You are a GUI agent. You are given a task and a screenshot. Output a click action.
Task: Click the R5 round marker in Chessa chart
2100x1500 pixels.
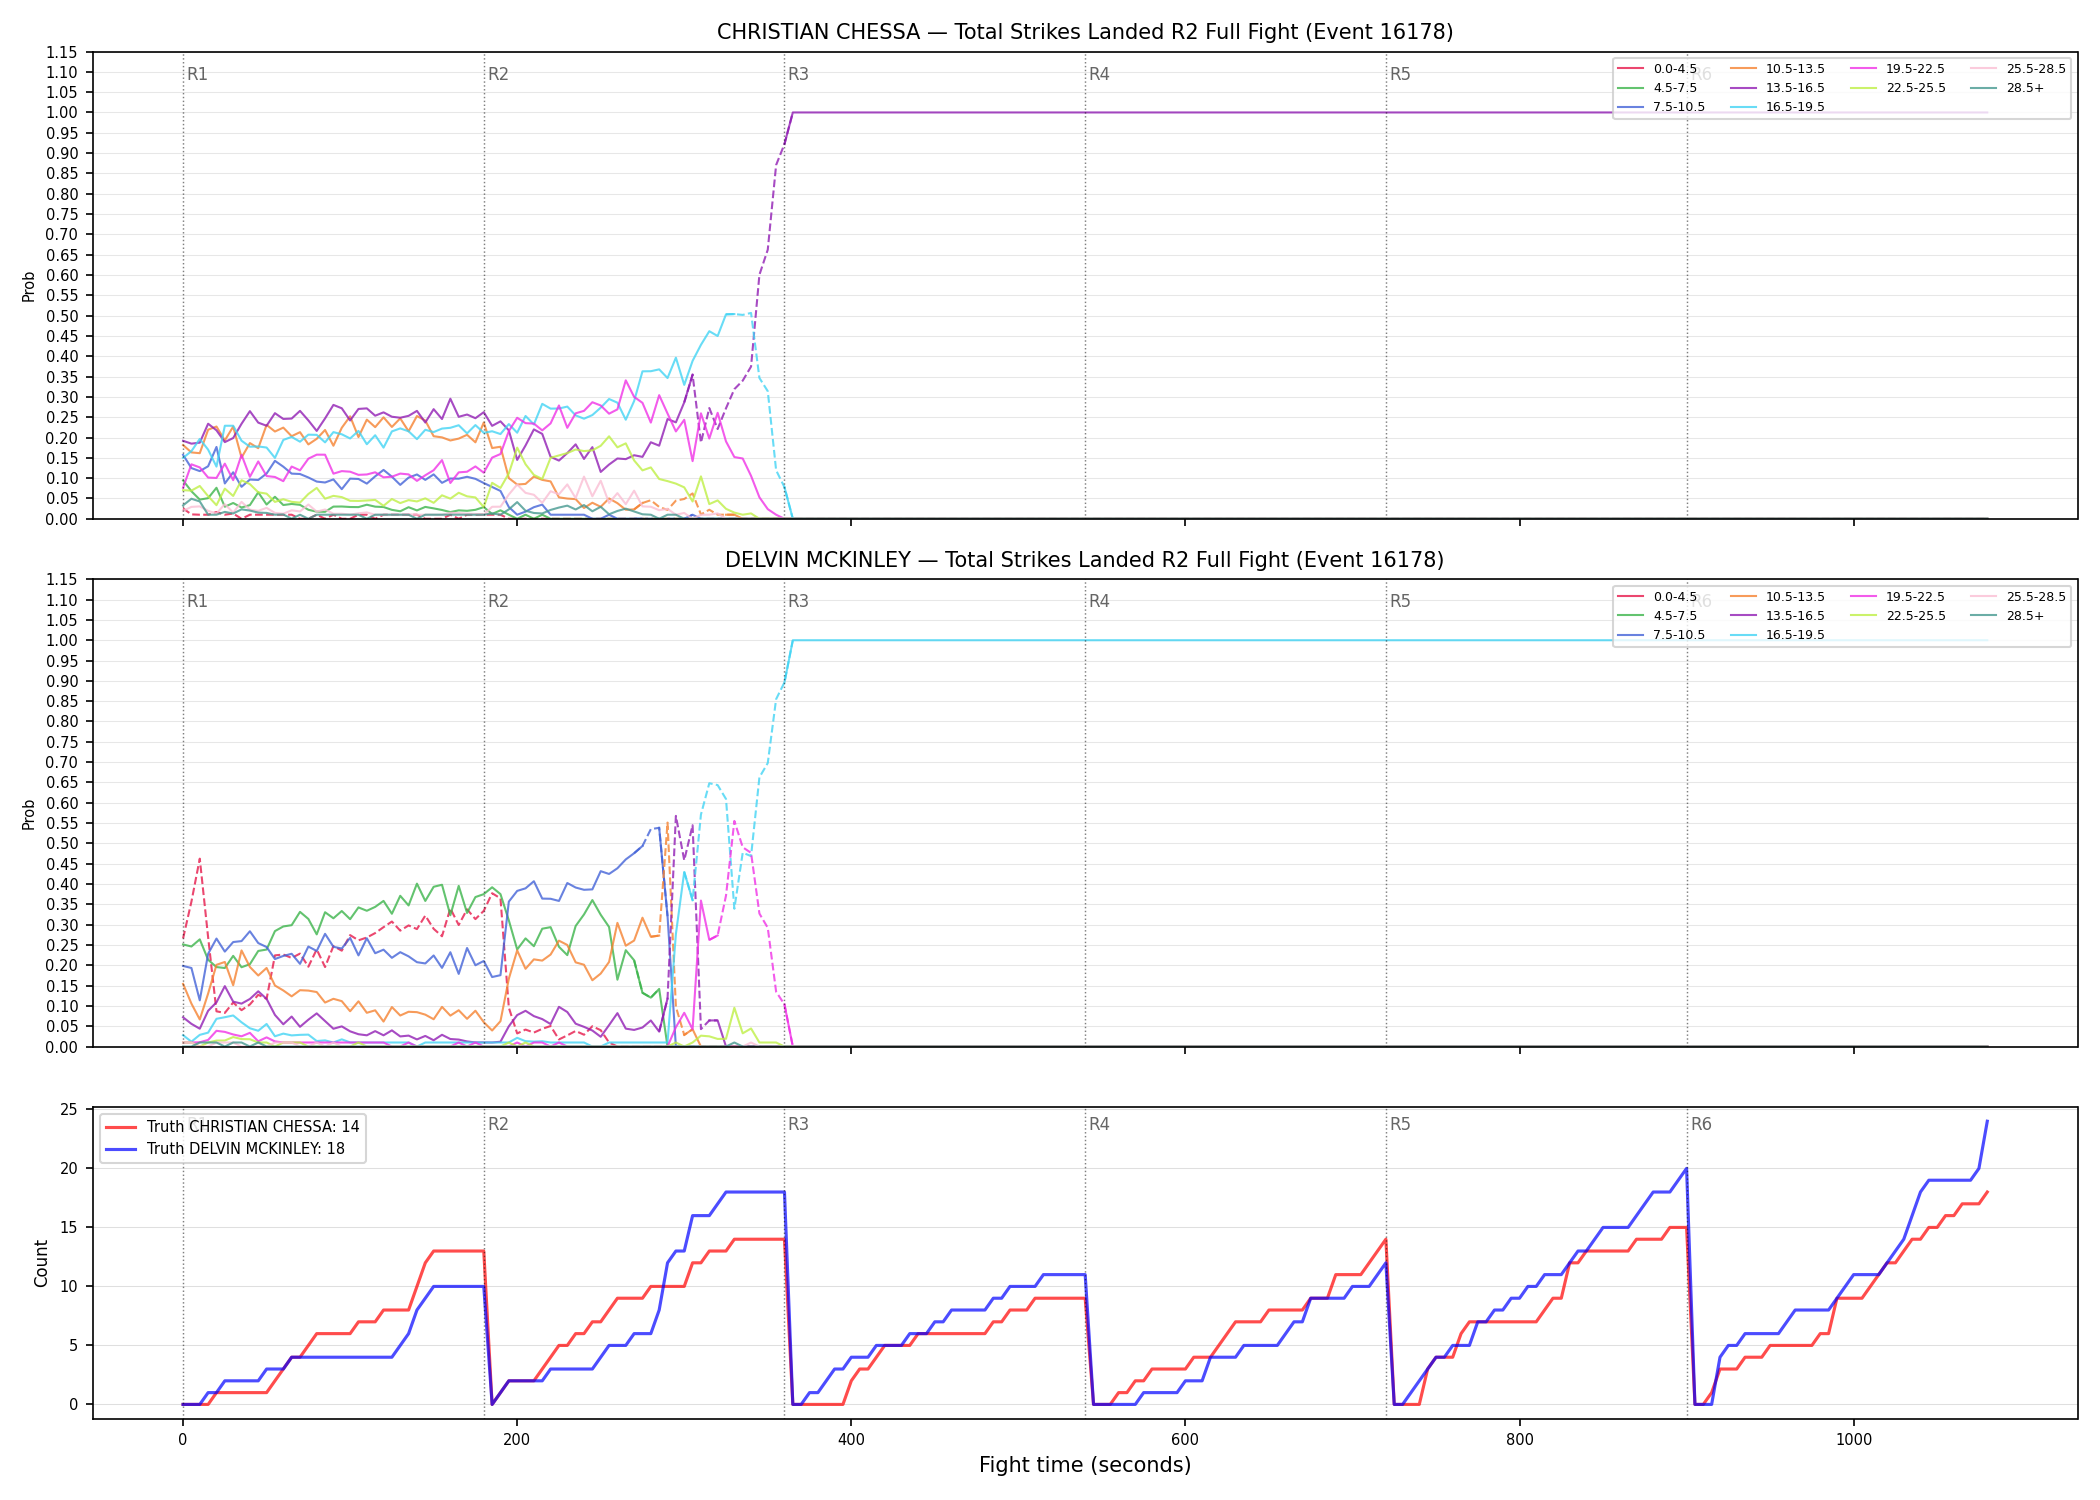click(x=1400, y=74)
